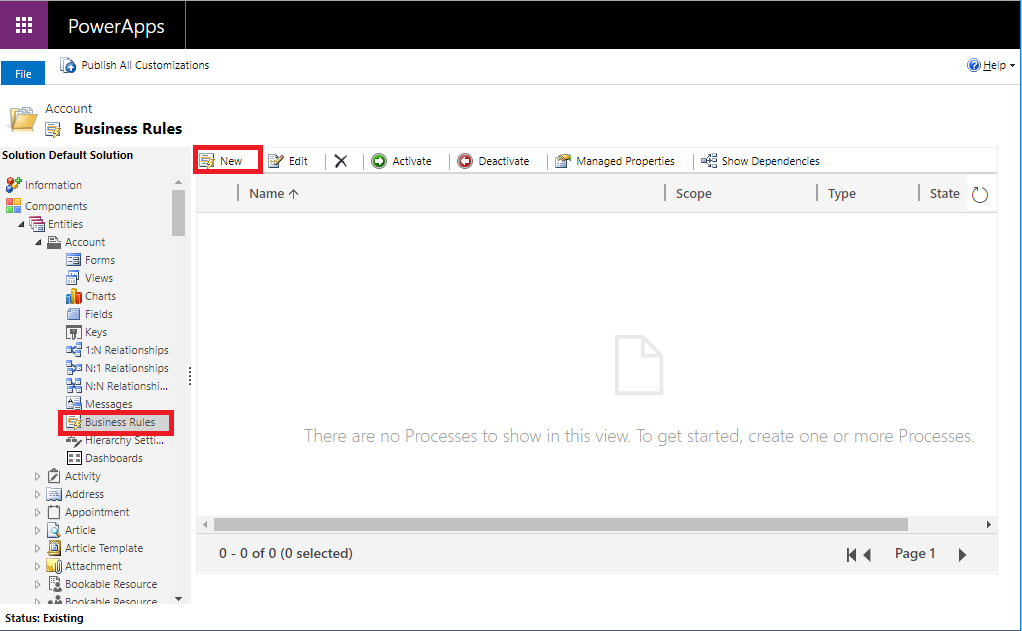The height and width of the screenshot is (631, 1022).
Task: Click the Publish All Customizations icon
Action: [68, 65]
